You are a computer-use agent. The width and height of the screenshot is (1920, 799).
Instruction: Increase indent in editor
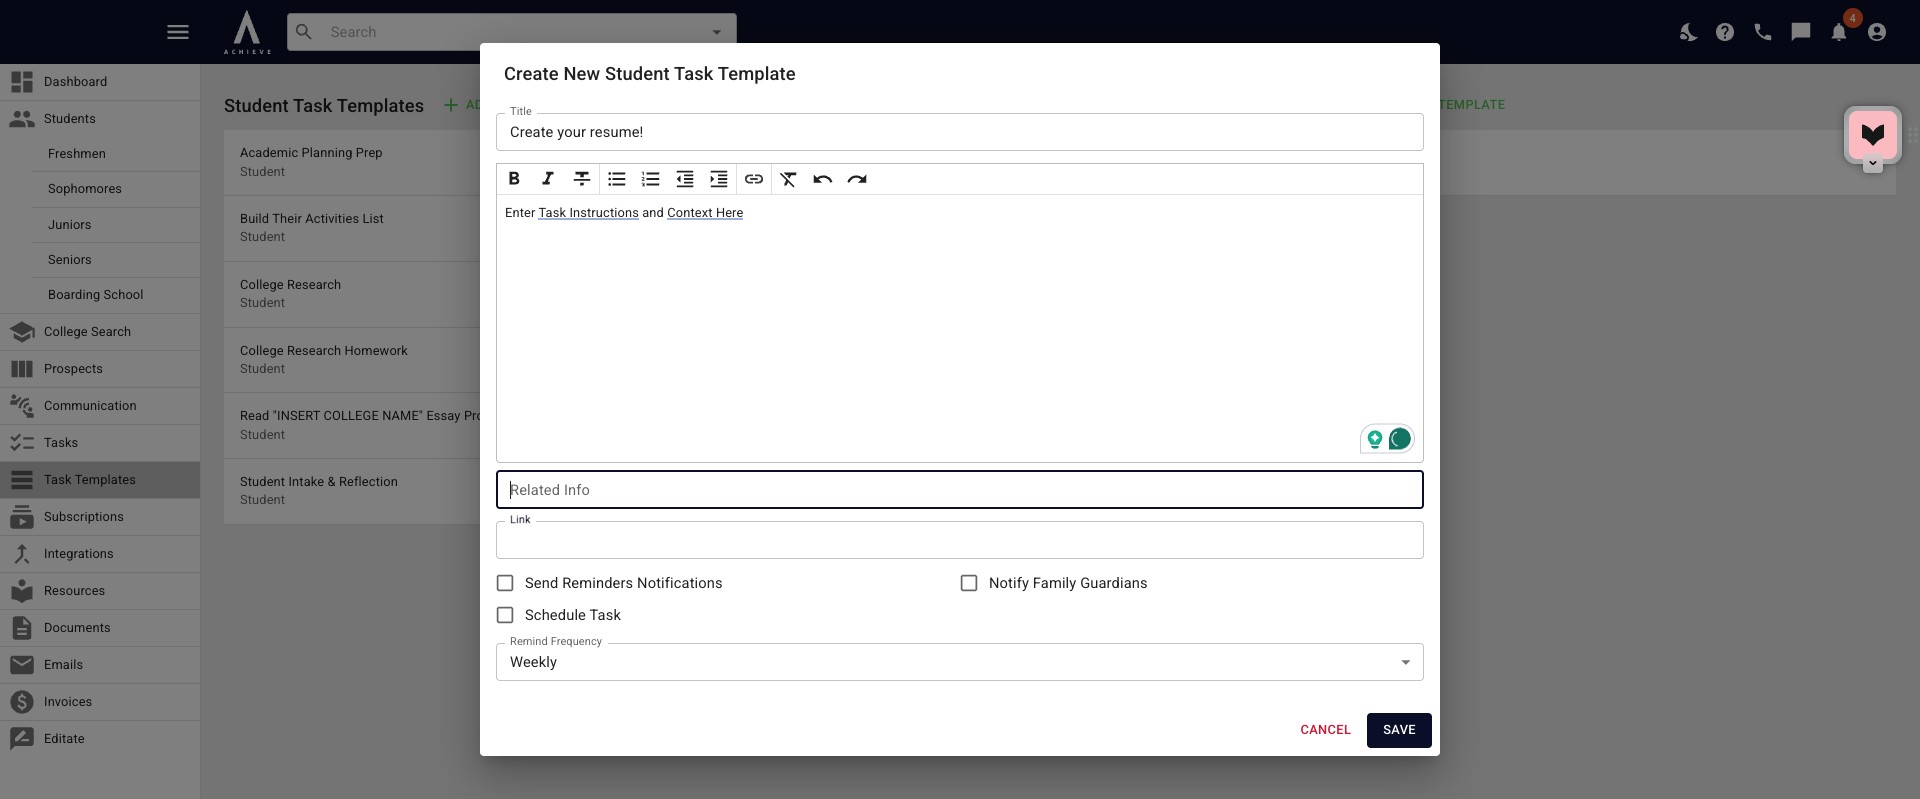719,179
